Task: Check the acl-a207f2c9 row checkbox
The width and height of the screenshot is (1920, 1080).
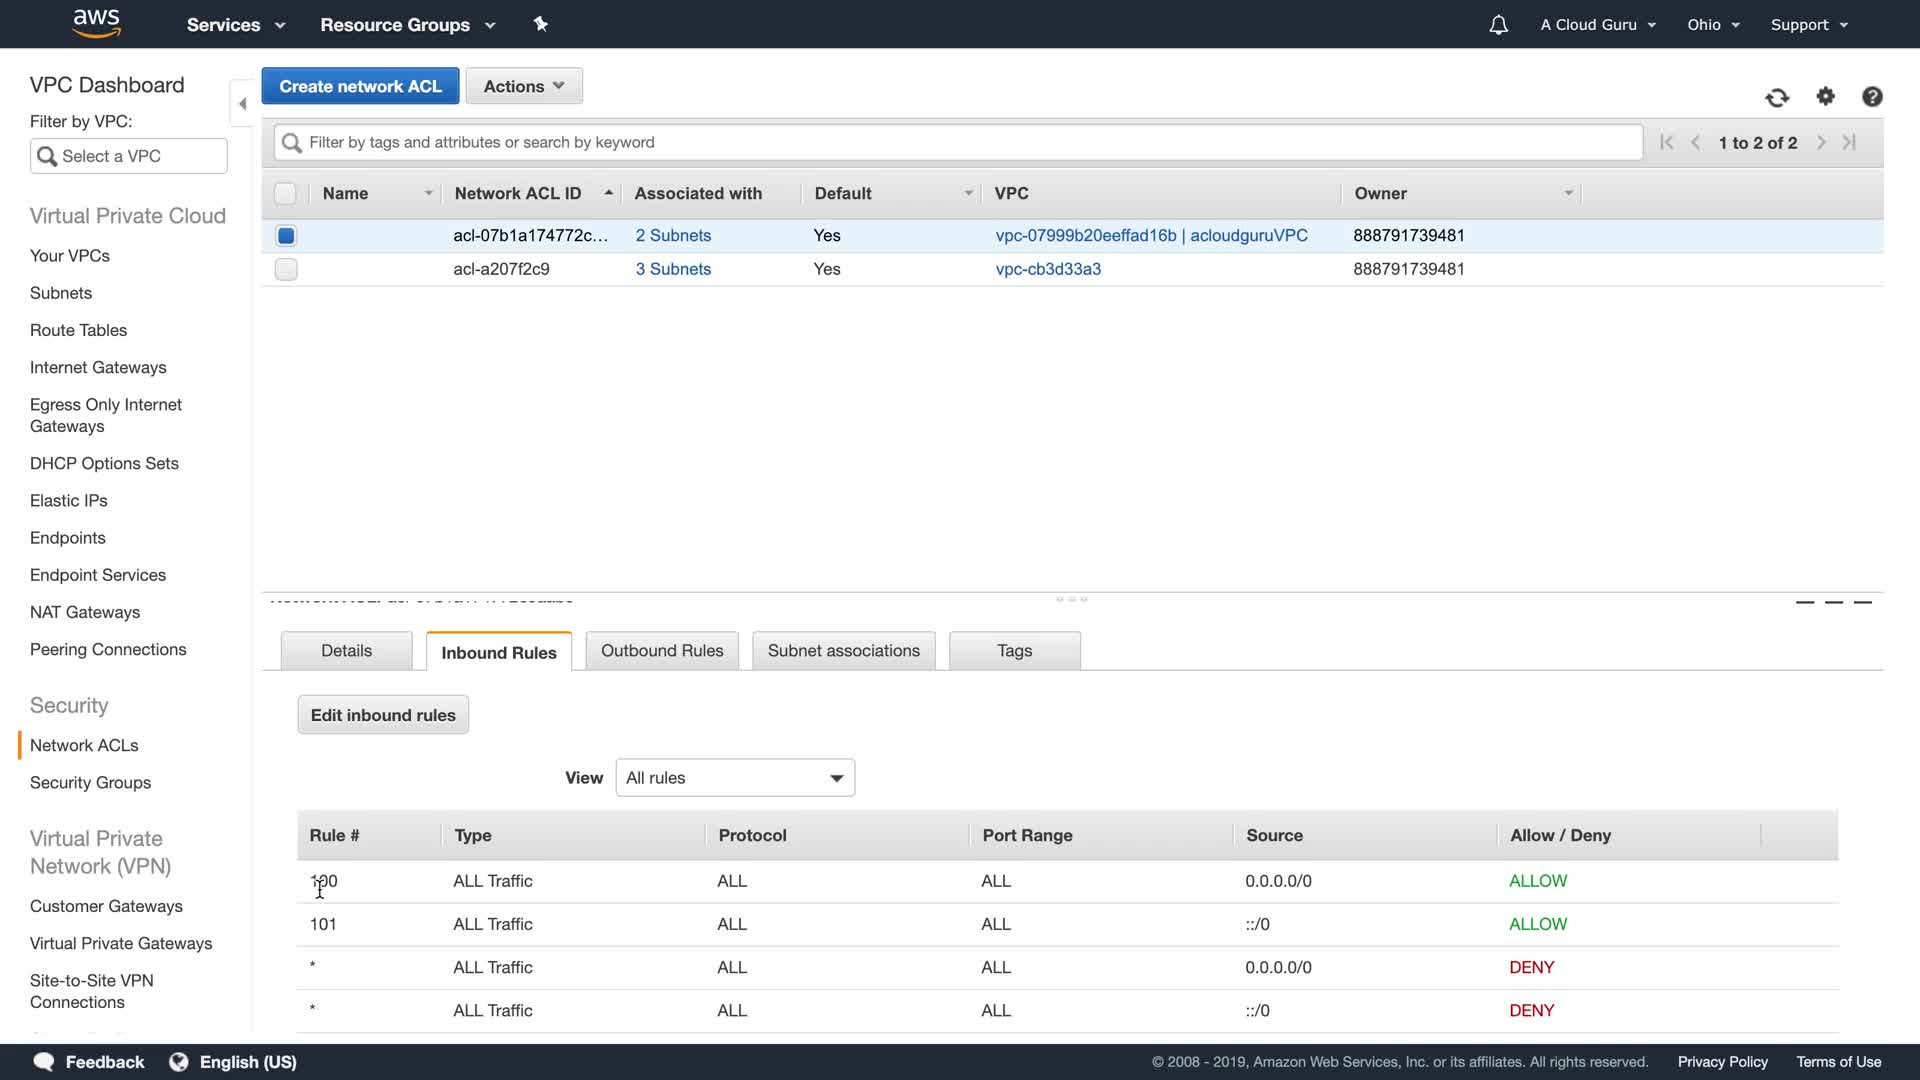Action: pyautogui.click(x=286, y=269)
